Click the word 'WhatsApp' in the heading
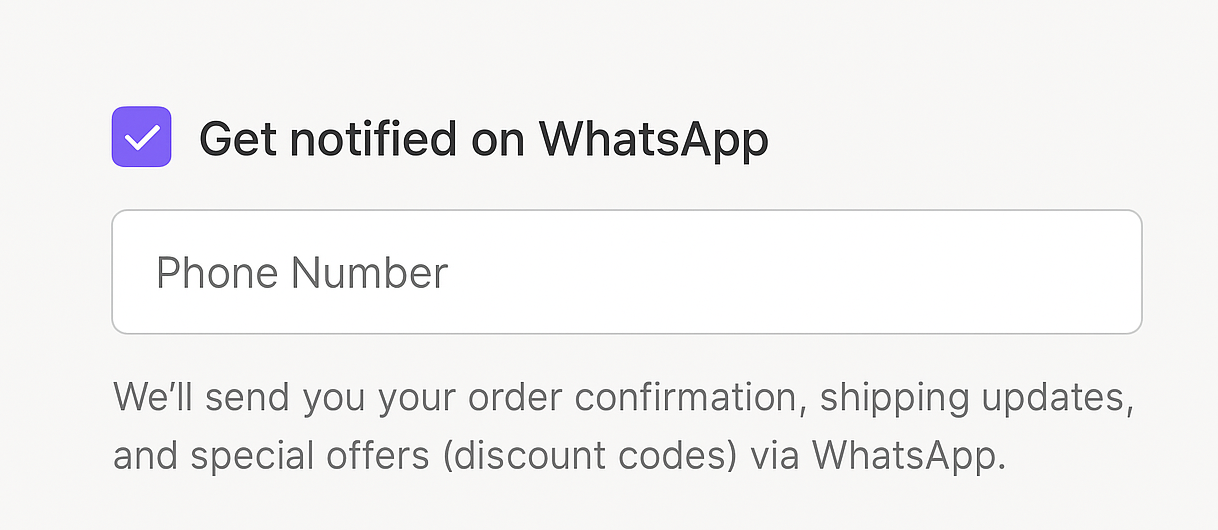The height and width of the screenshot is (530, 1218). [x=654, y=139]
